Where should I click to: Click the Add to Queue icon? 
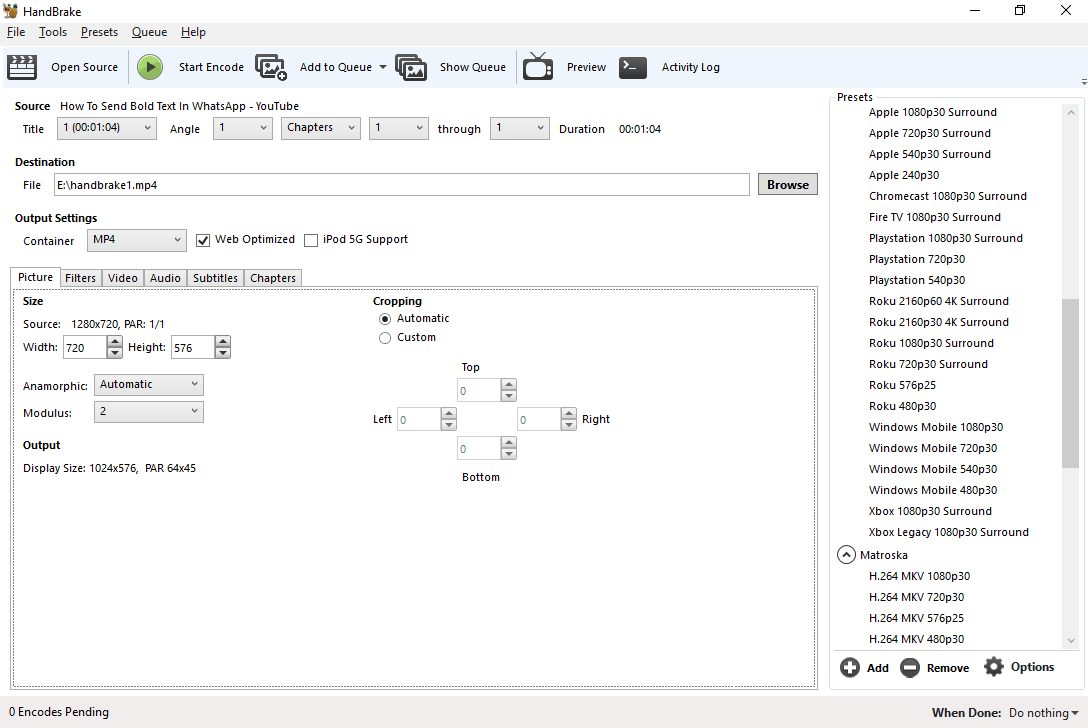coord(271,67)
